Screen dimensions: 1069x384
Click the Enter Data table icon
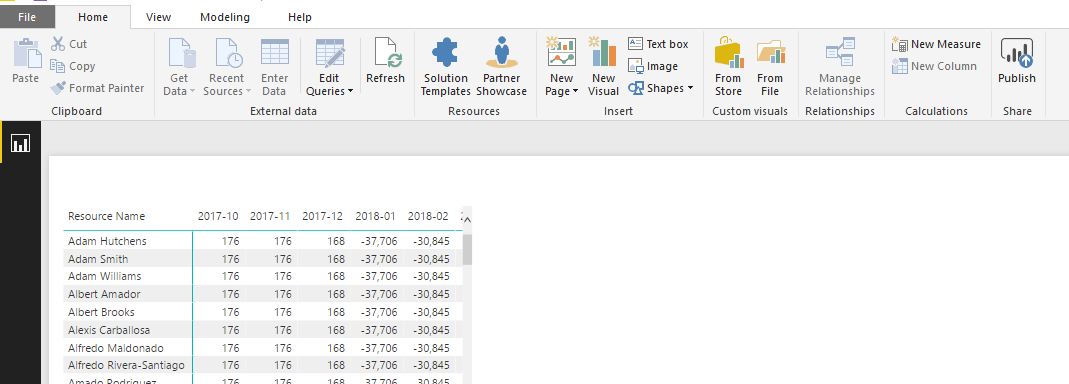click(x=275, y=52)
